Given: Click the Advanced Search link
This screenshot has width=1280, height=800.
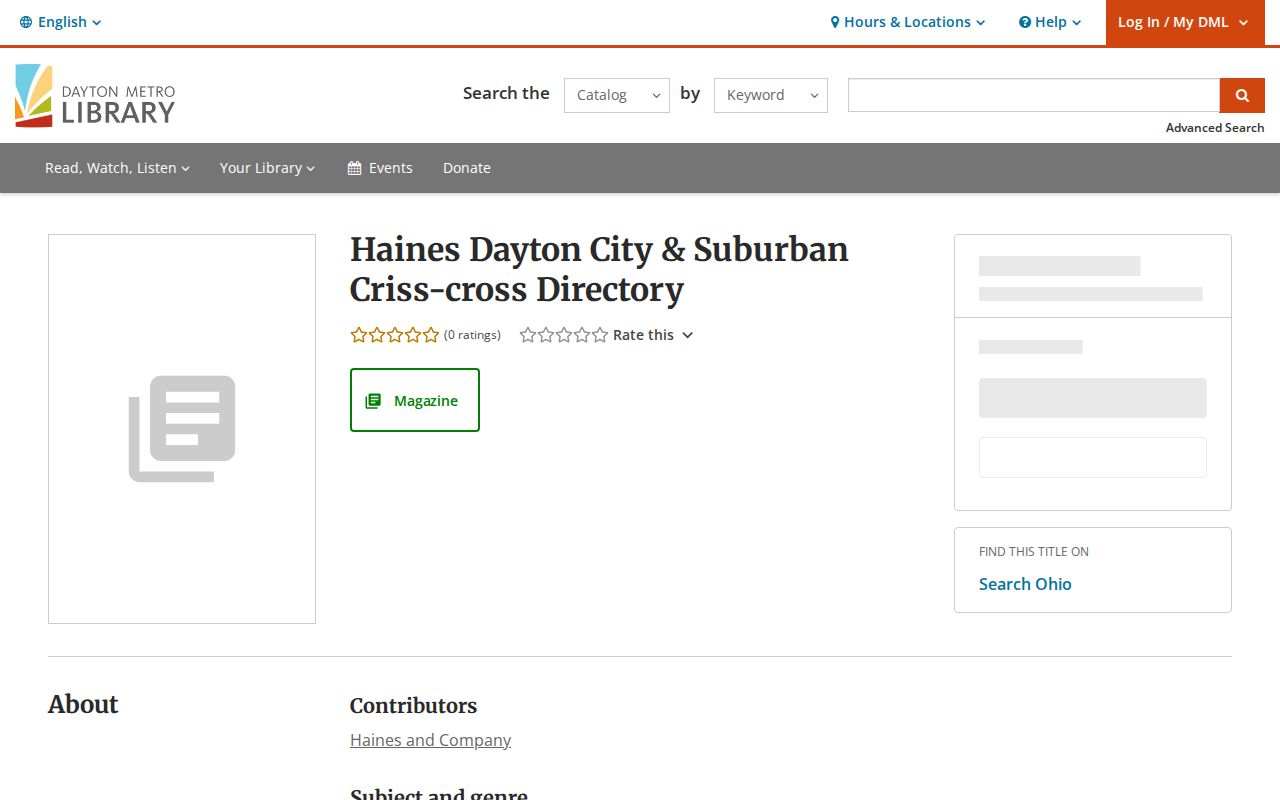Looking at the screenshot, I should [x=1215, y=128].
